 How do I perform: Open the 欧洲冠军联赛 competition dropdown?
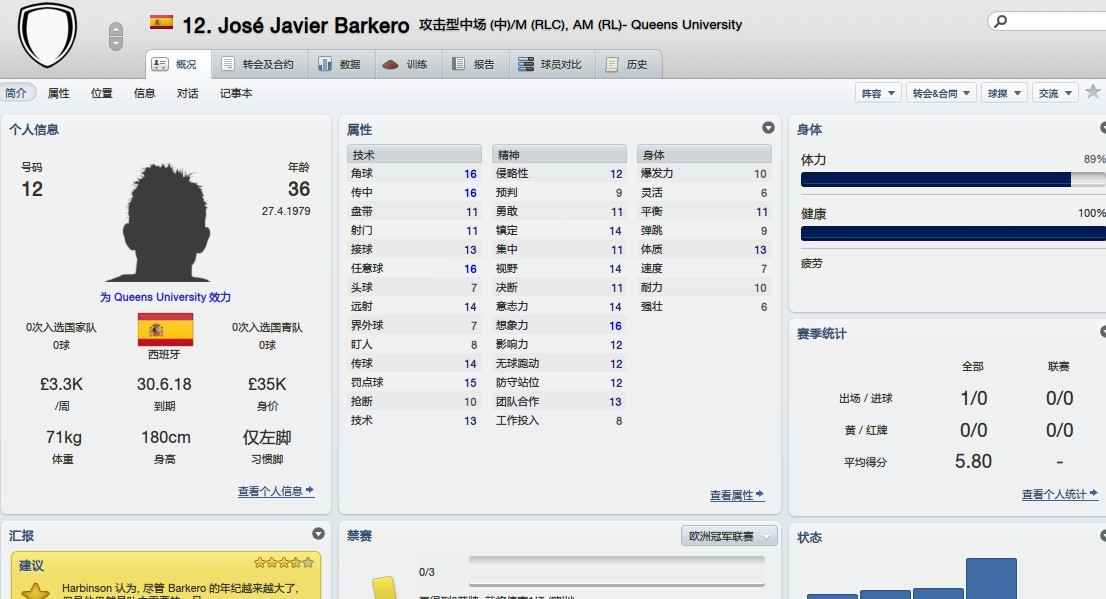click(x=729, y=536)
